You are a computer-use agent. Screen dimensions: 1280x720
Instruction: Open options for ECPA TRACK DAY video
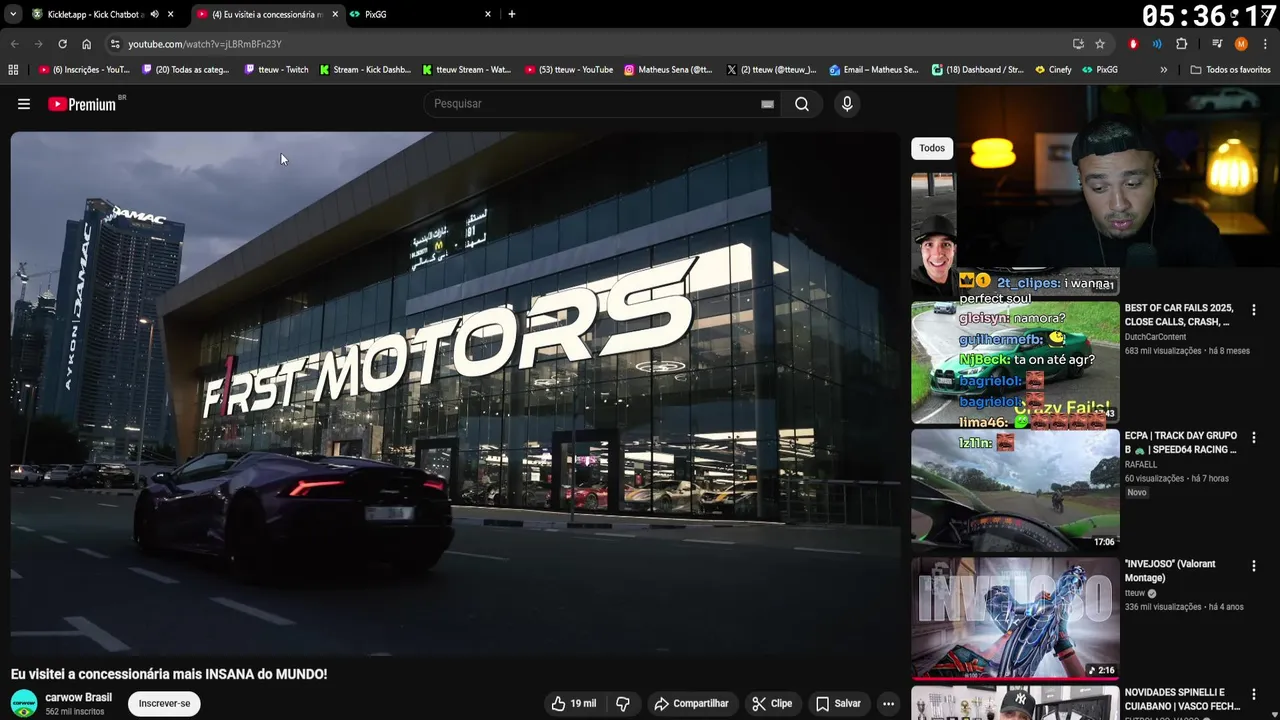(x=1254, y=438)
